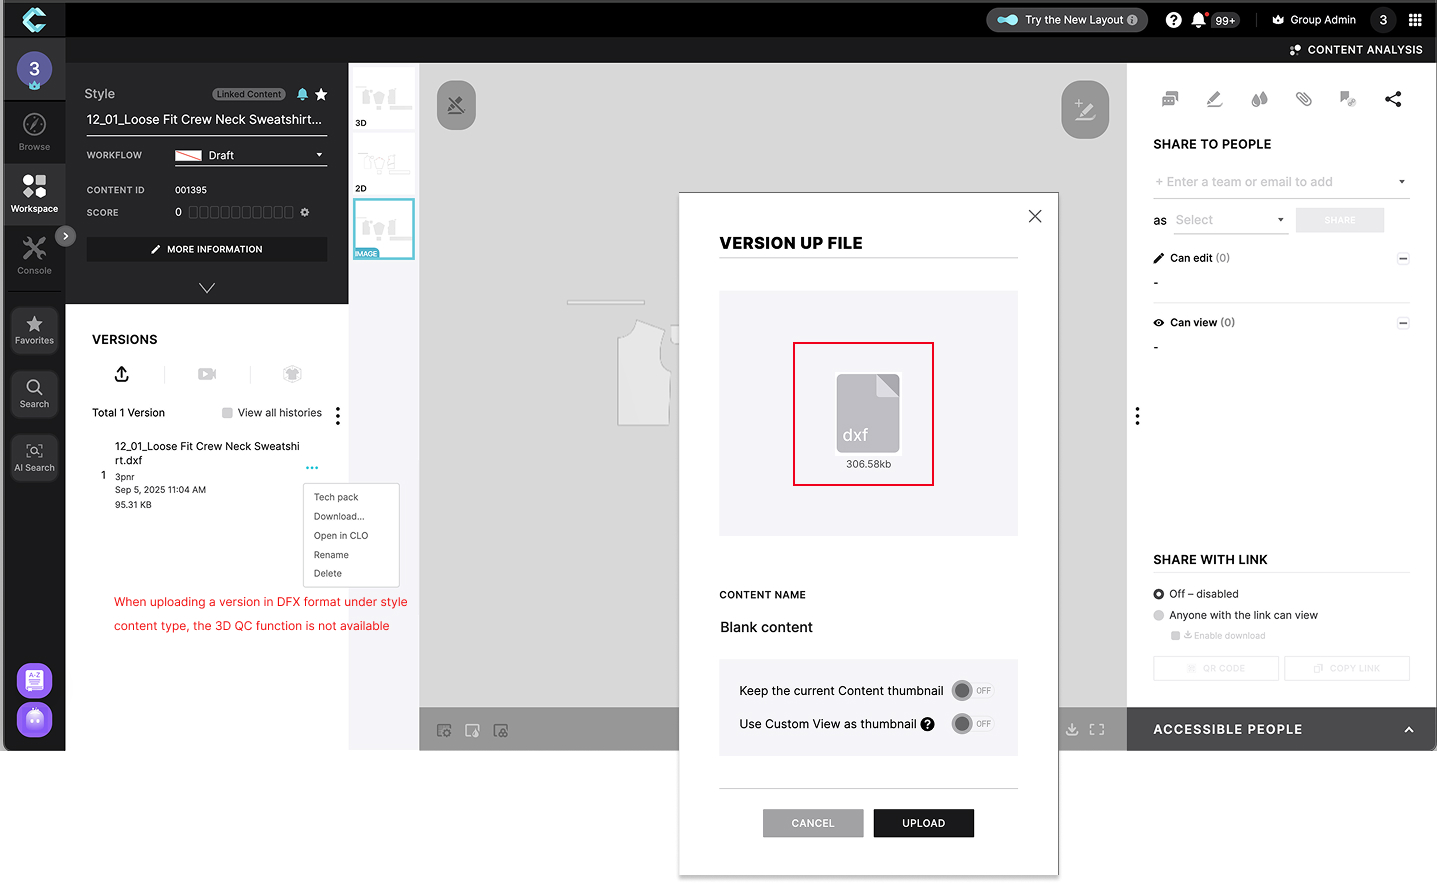Select the Upload version icon under VERSIONS
The image size is (1437, 883).
[x=121, y=373]
